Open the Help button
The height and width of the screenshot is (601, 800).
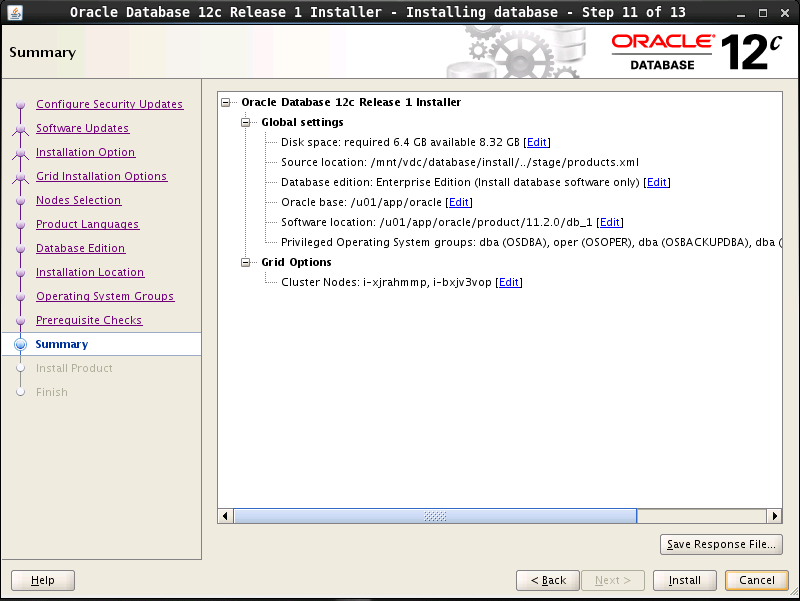(43, 580)
